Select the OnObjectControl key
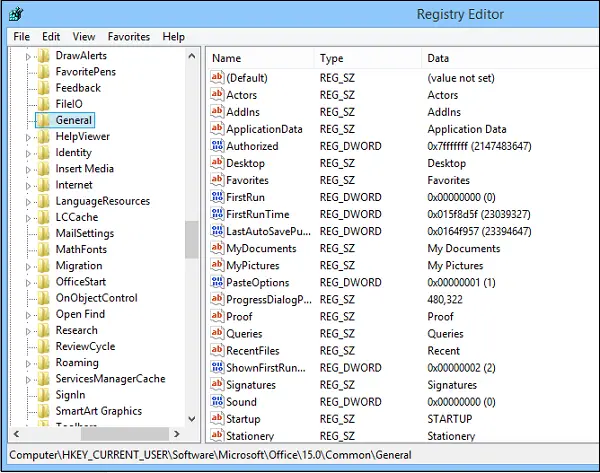Screen dimensions: 600x473 coord(96,298)
